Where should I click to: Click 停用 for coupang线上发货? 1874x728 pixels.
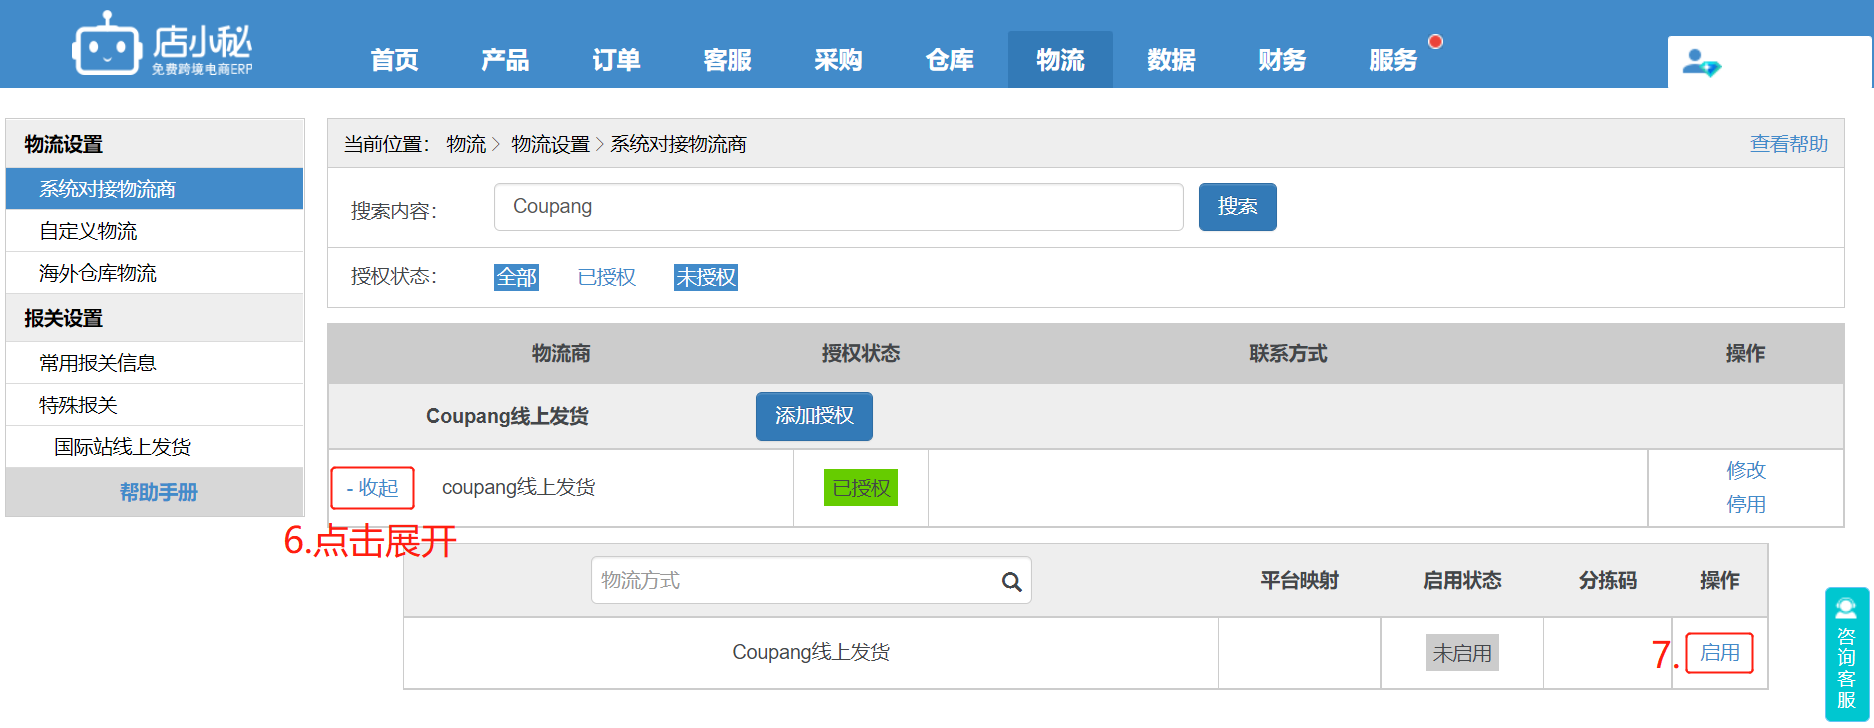(x=1746, y=505)
